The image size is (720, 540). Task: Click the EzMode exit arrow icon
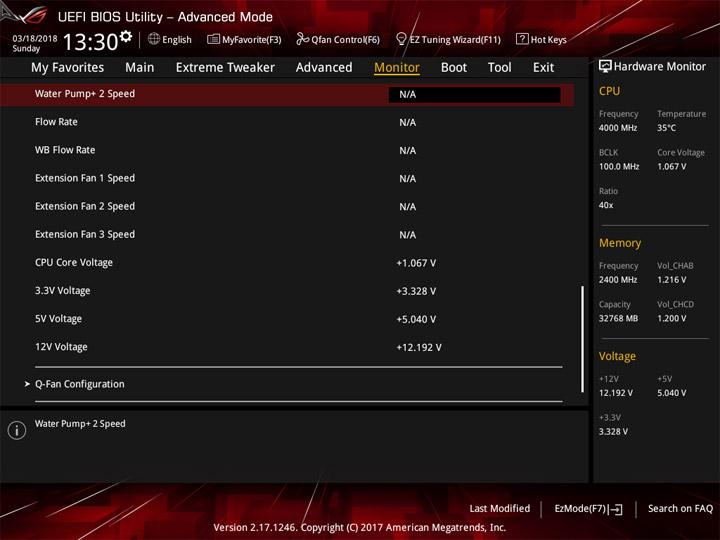click(x=616, y=509)
